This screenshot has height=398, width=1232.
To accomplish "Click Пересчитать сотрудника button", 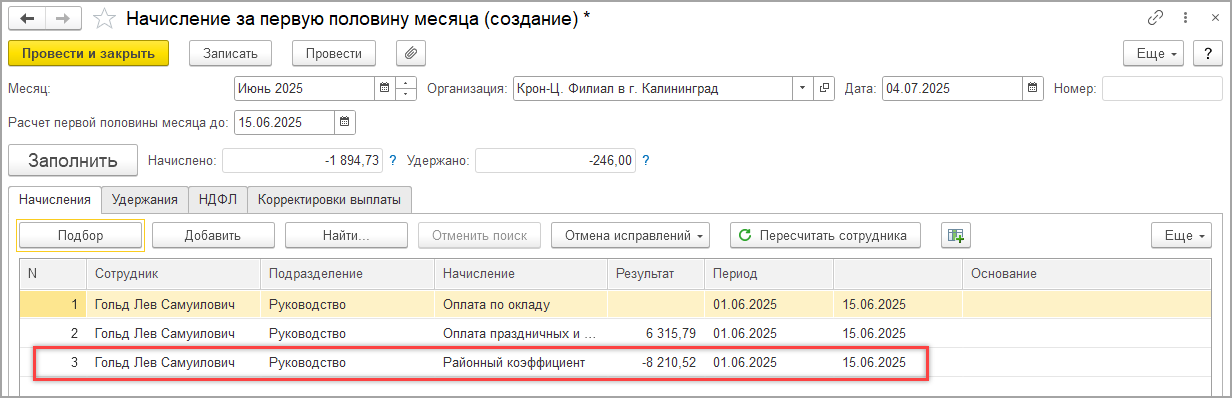I will 825,236.
